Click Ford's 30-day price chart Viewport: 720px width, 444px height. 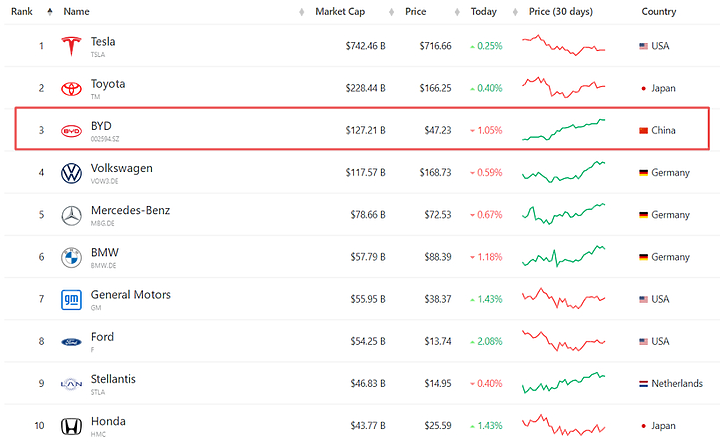click(563, 341)
